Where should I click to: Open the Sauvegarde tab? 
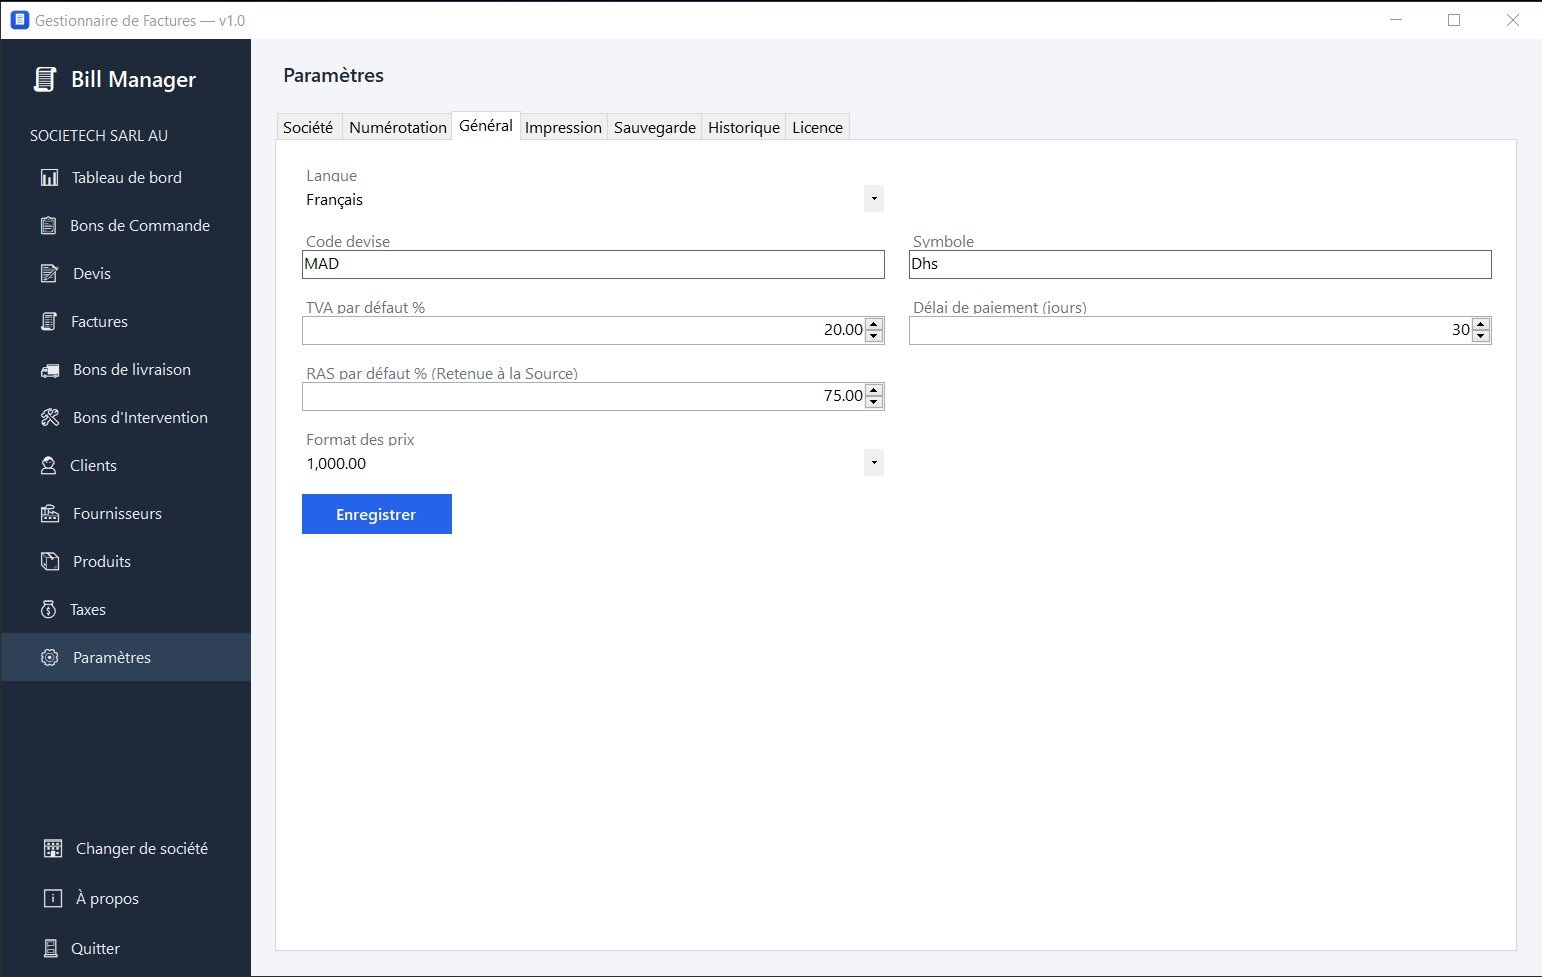pyautogui.click(x=655, y=127)
